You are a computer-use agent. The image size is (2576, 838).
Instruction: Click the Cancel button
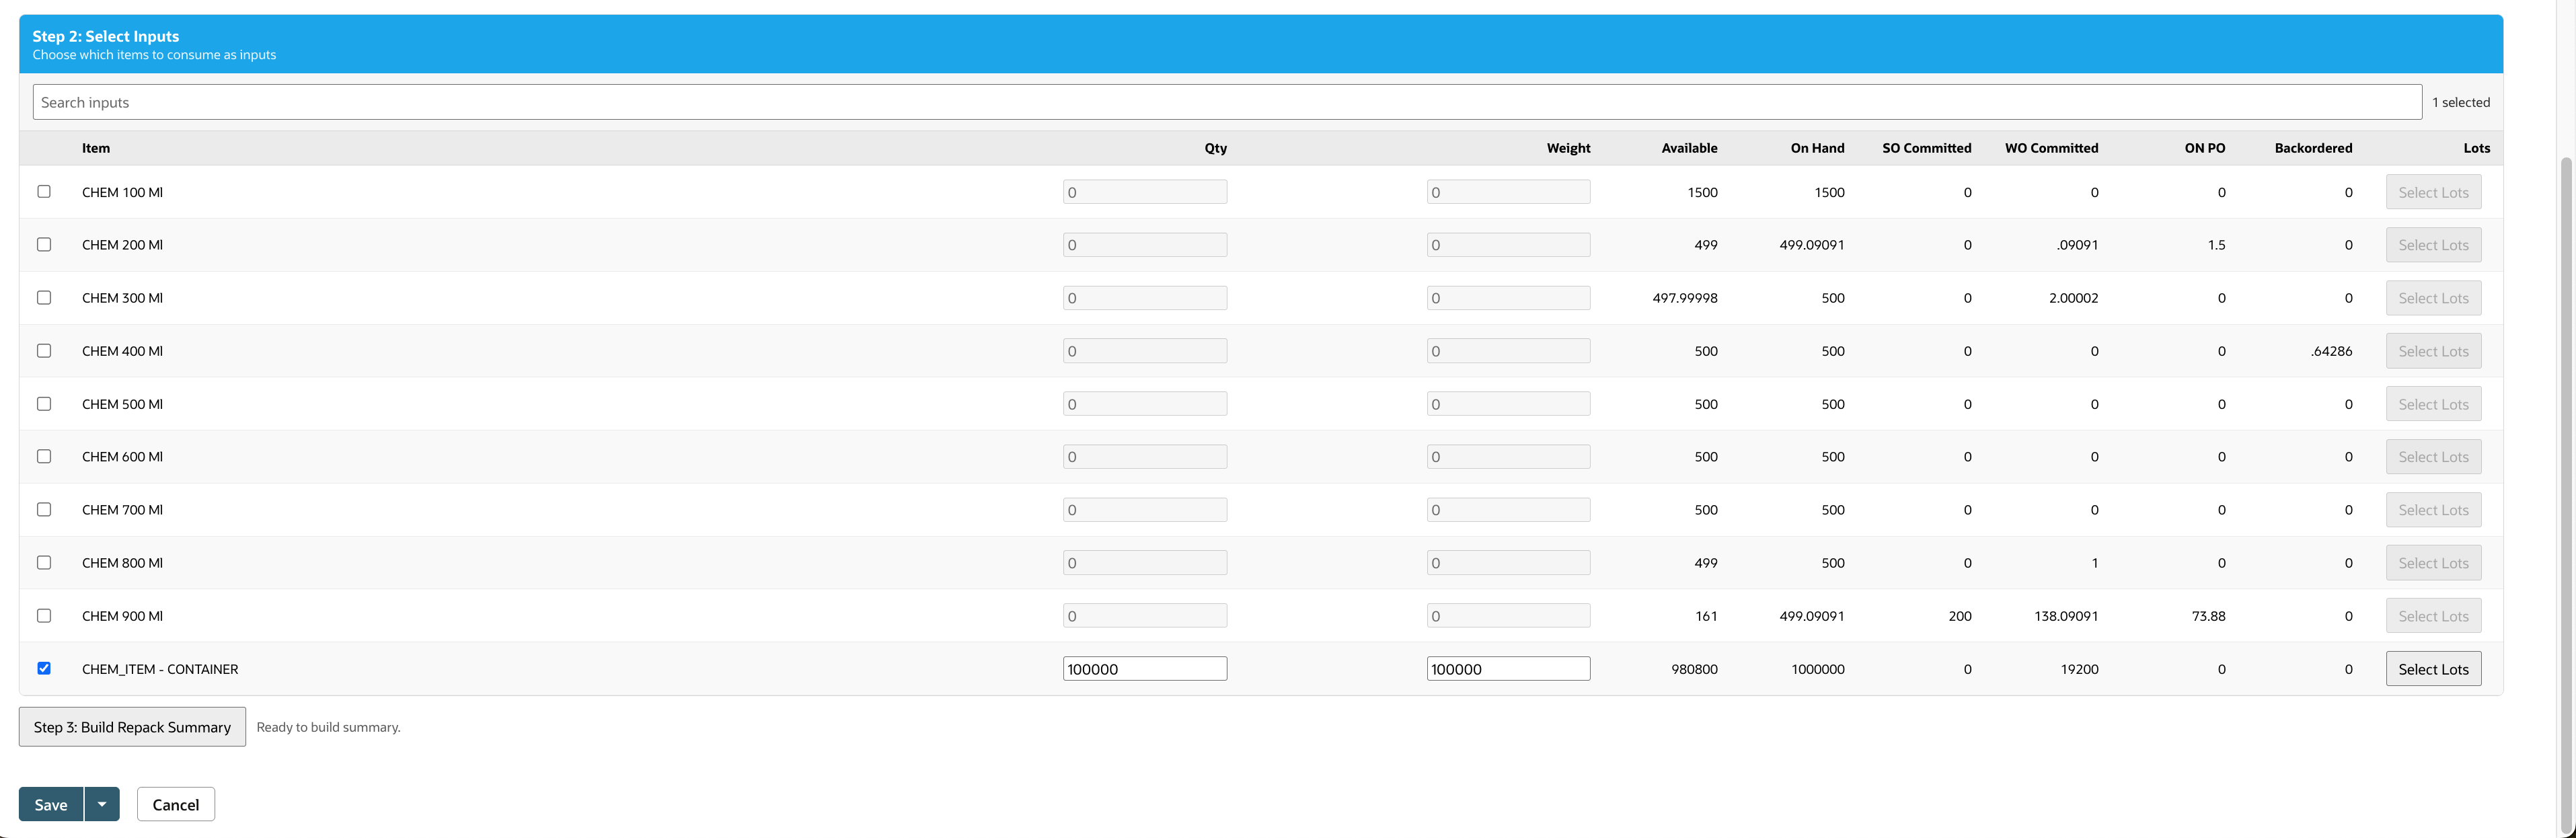point(175,803)
